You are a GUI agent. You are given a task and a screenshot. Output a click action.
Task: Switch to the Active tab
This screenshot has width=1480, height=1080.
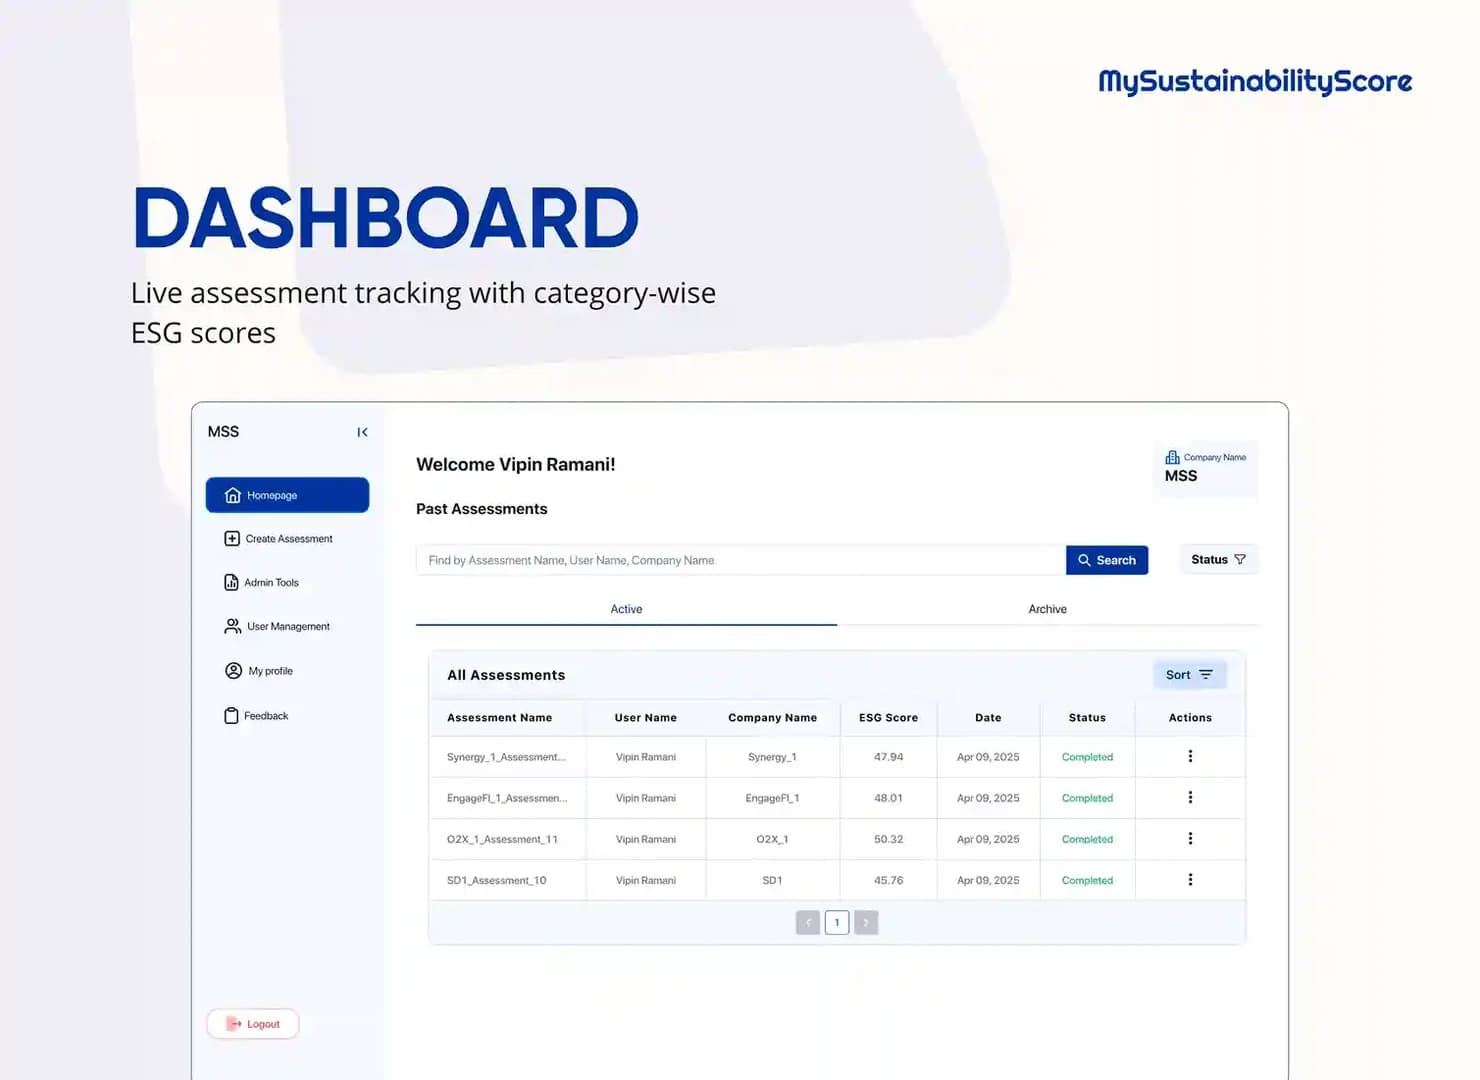(626, 609)
